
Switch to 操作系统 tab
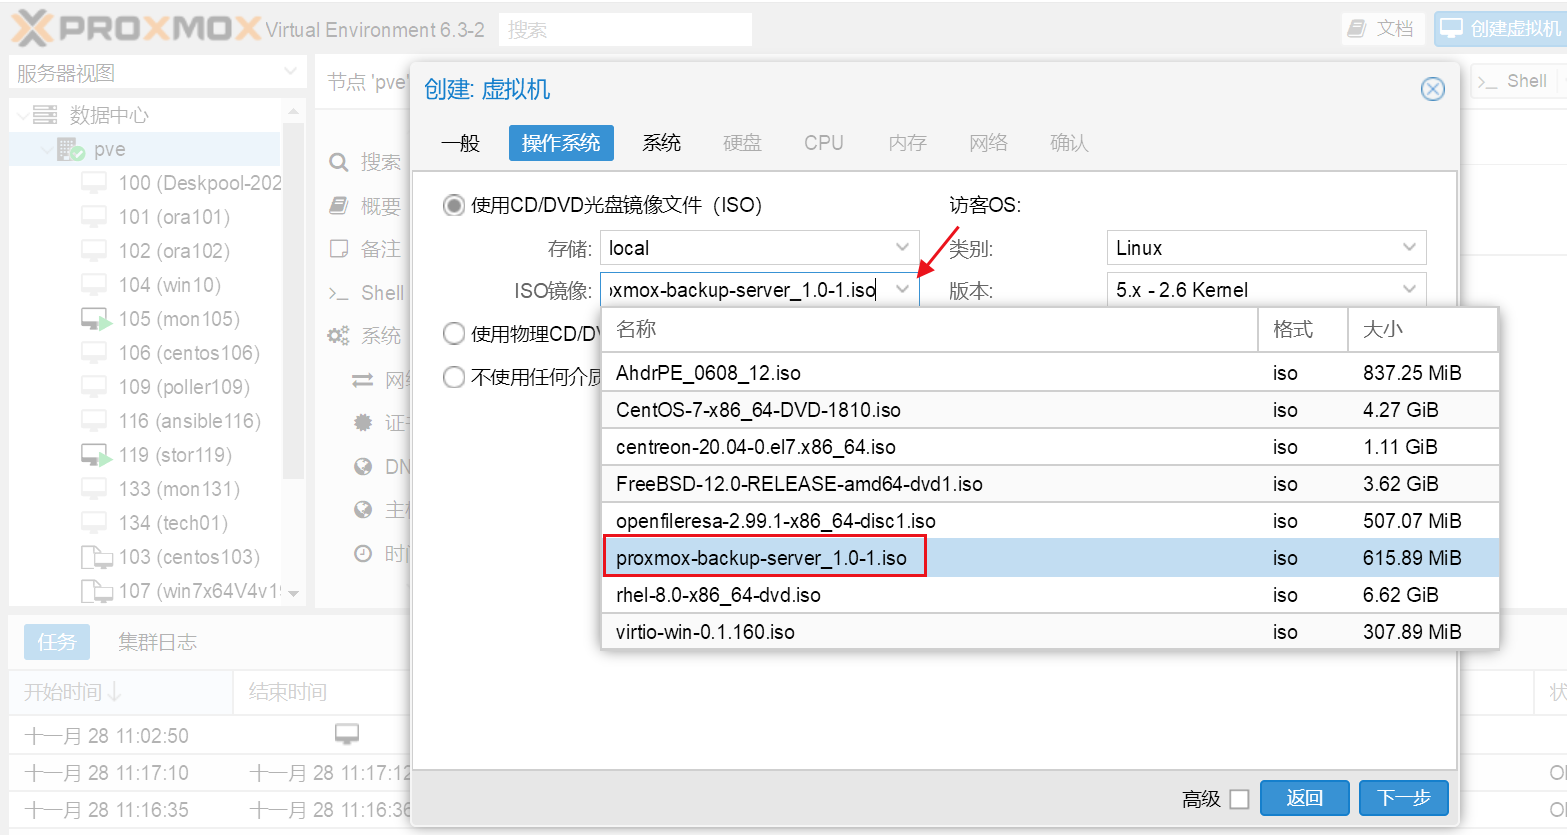pyautogui.click(x=561, y=143)
